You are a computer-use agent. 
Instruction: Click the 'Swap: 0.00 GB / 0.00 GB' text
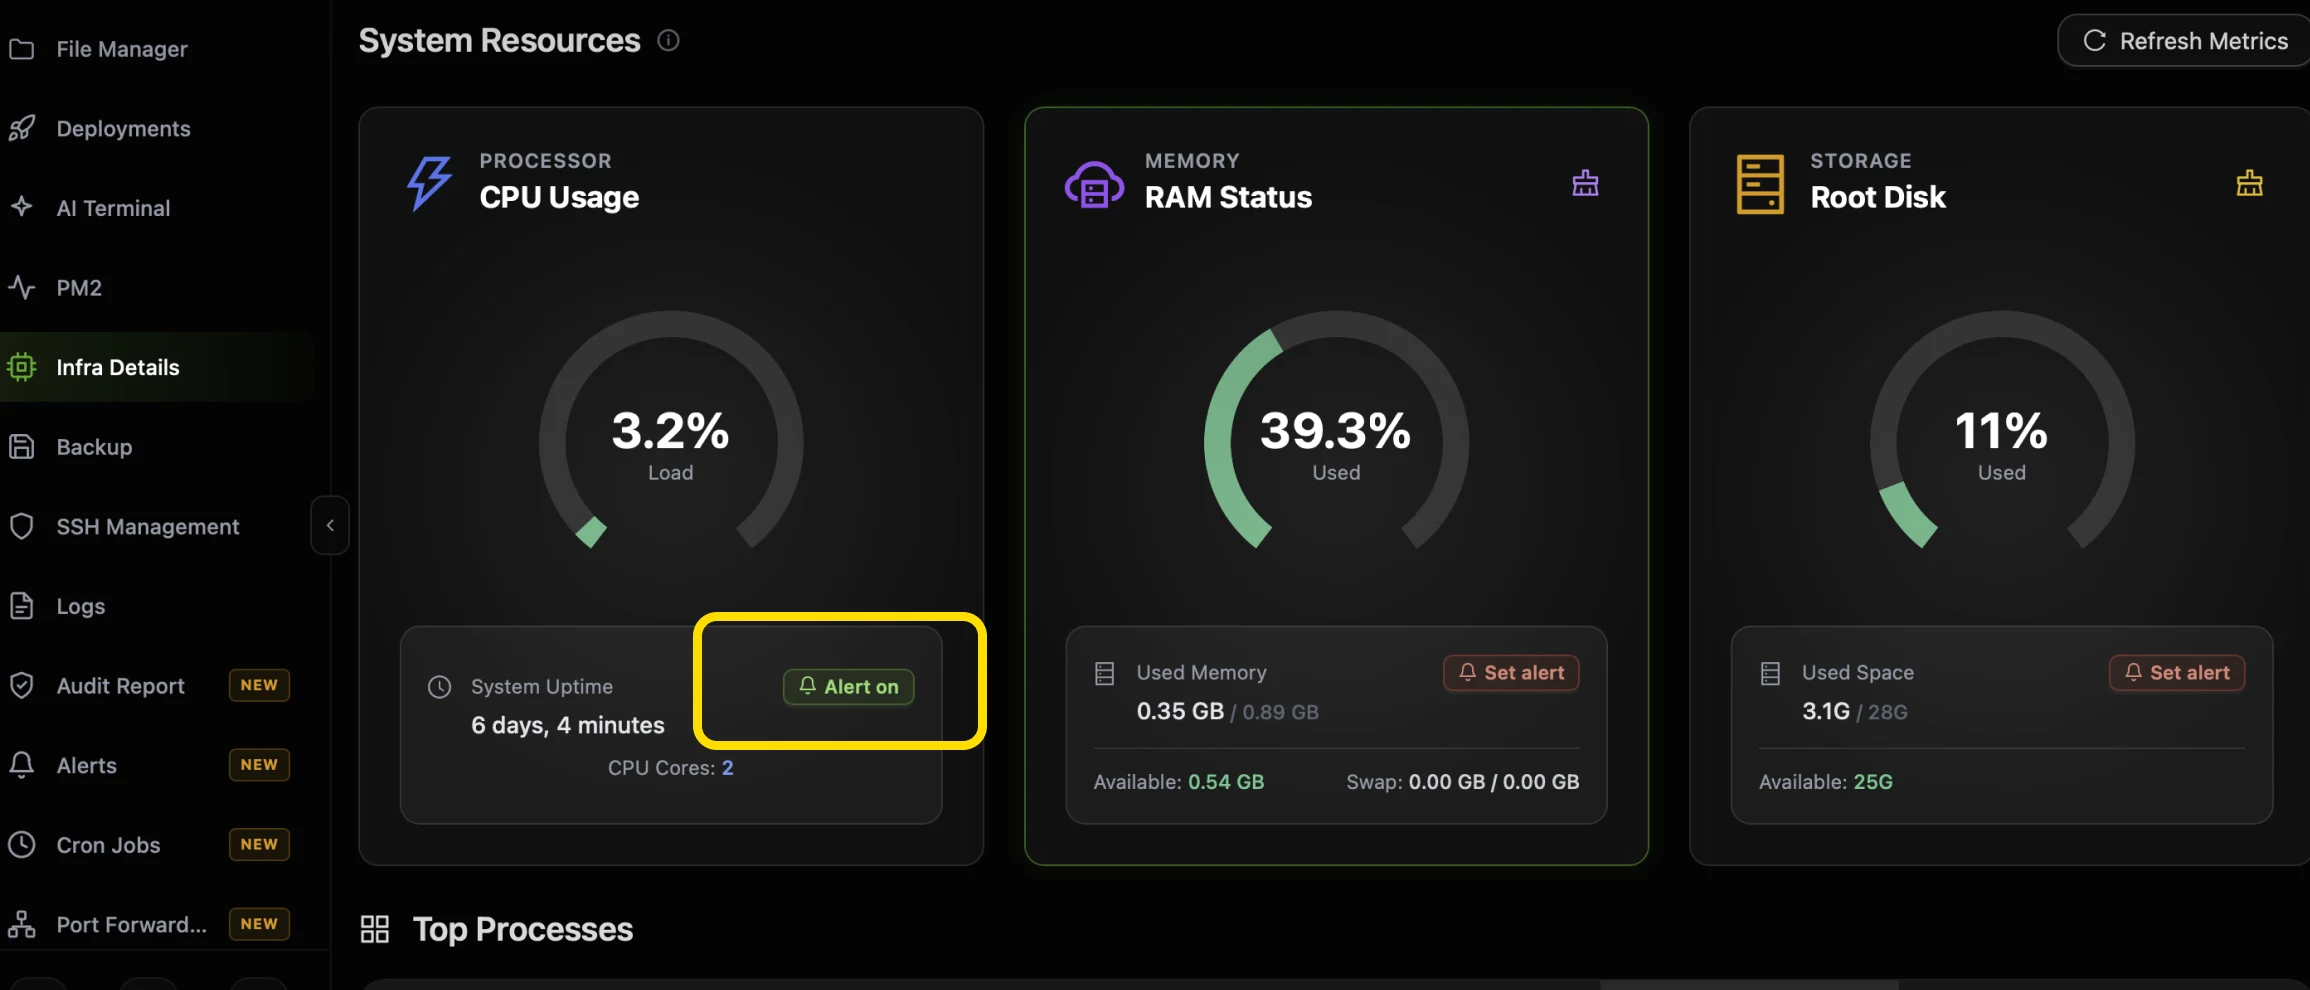click(1463, 782)
